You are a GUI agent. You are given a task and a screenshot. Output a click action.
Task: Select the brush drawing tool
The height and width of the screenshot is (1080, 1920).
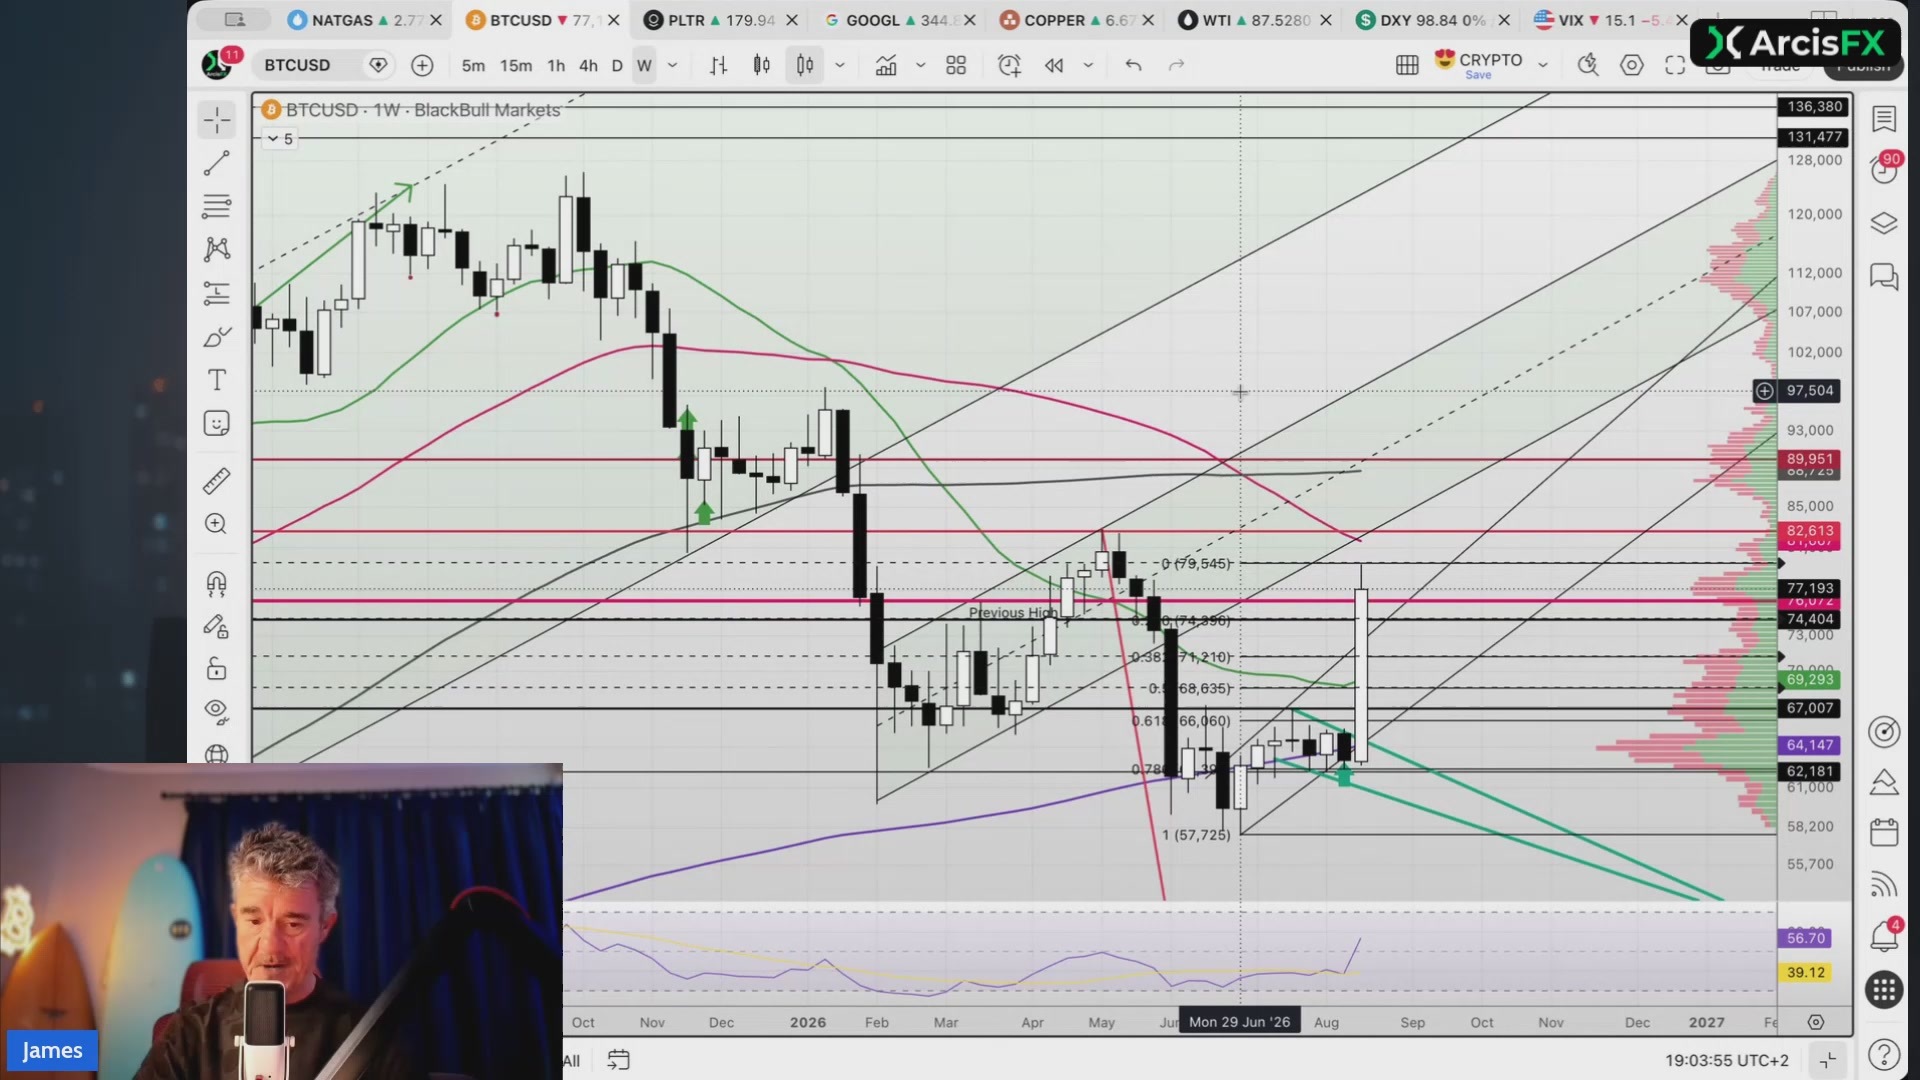(x=217, y=337)
